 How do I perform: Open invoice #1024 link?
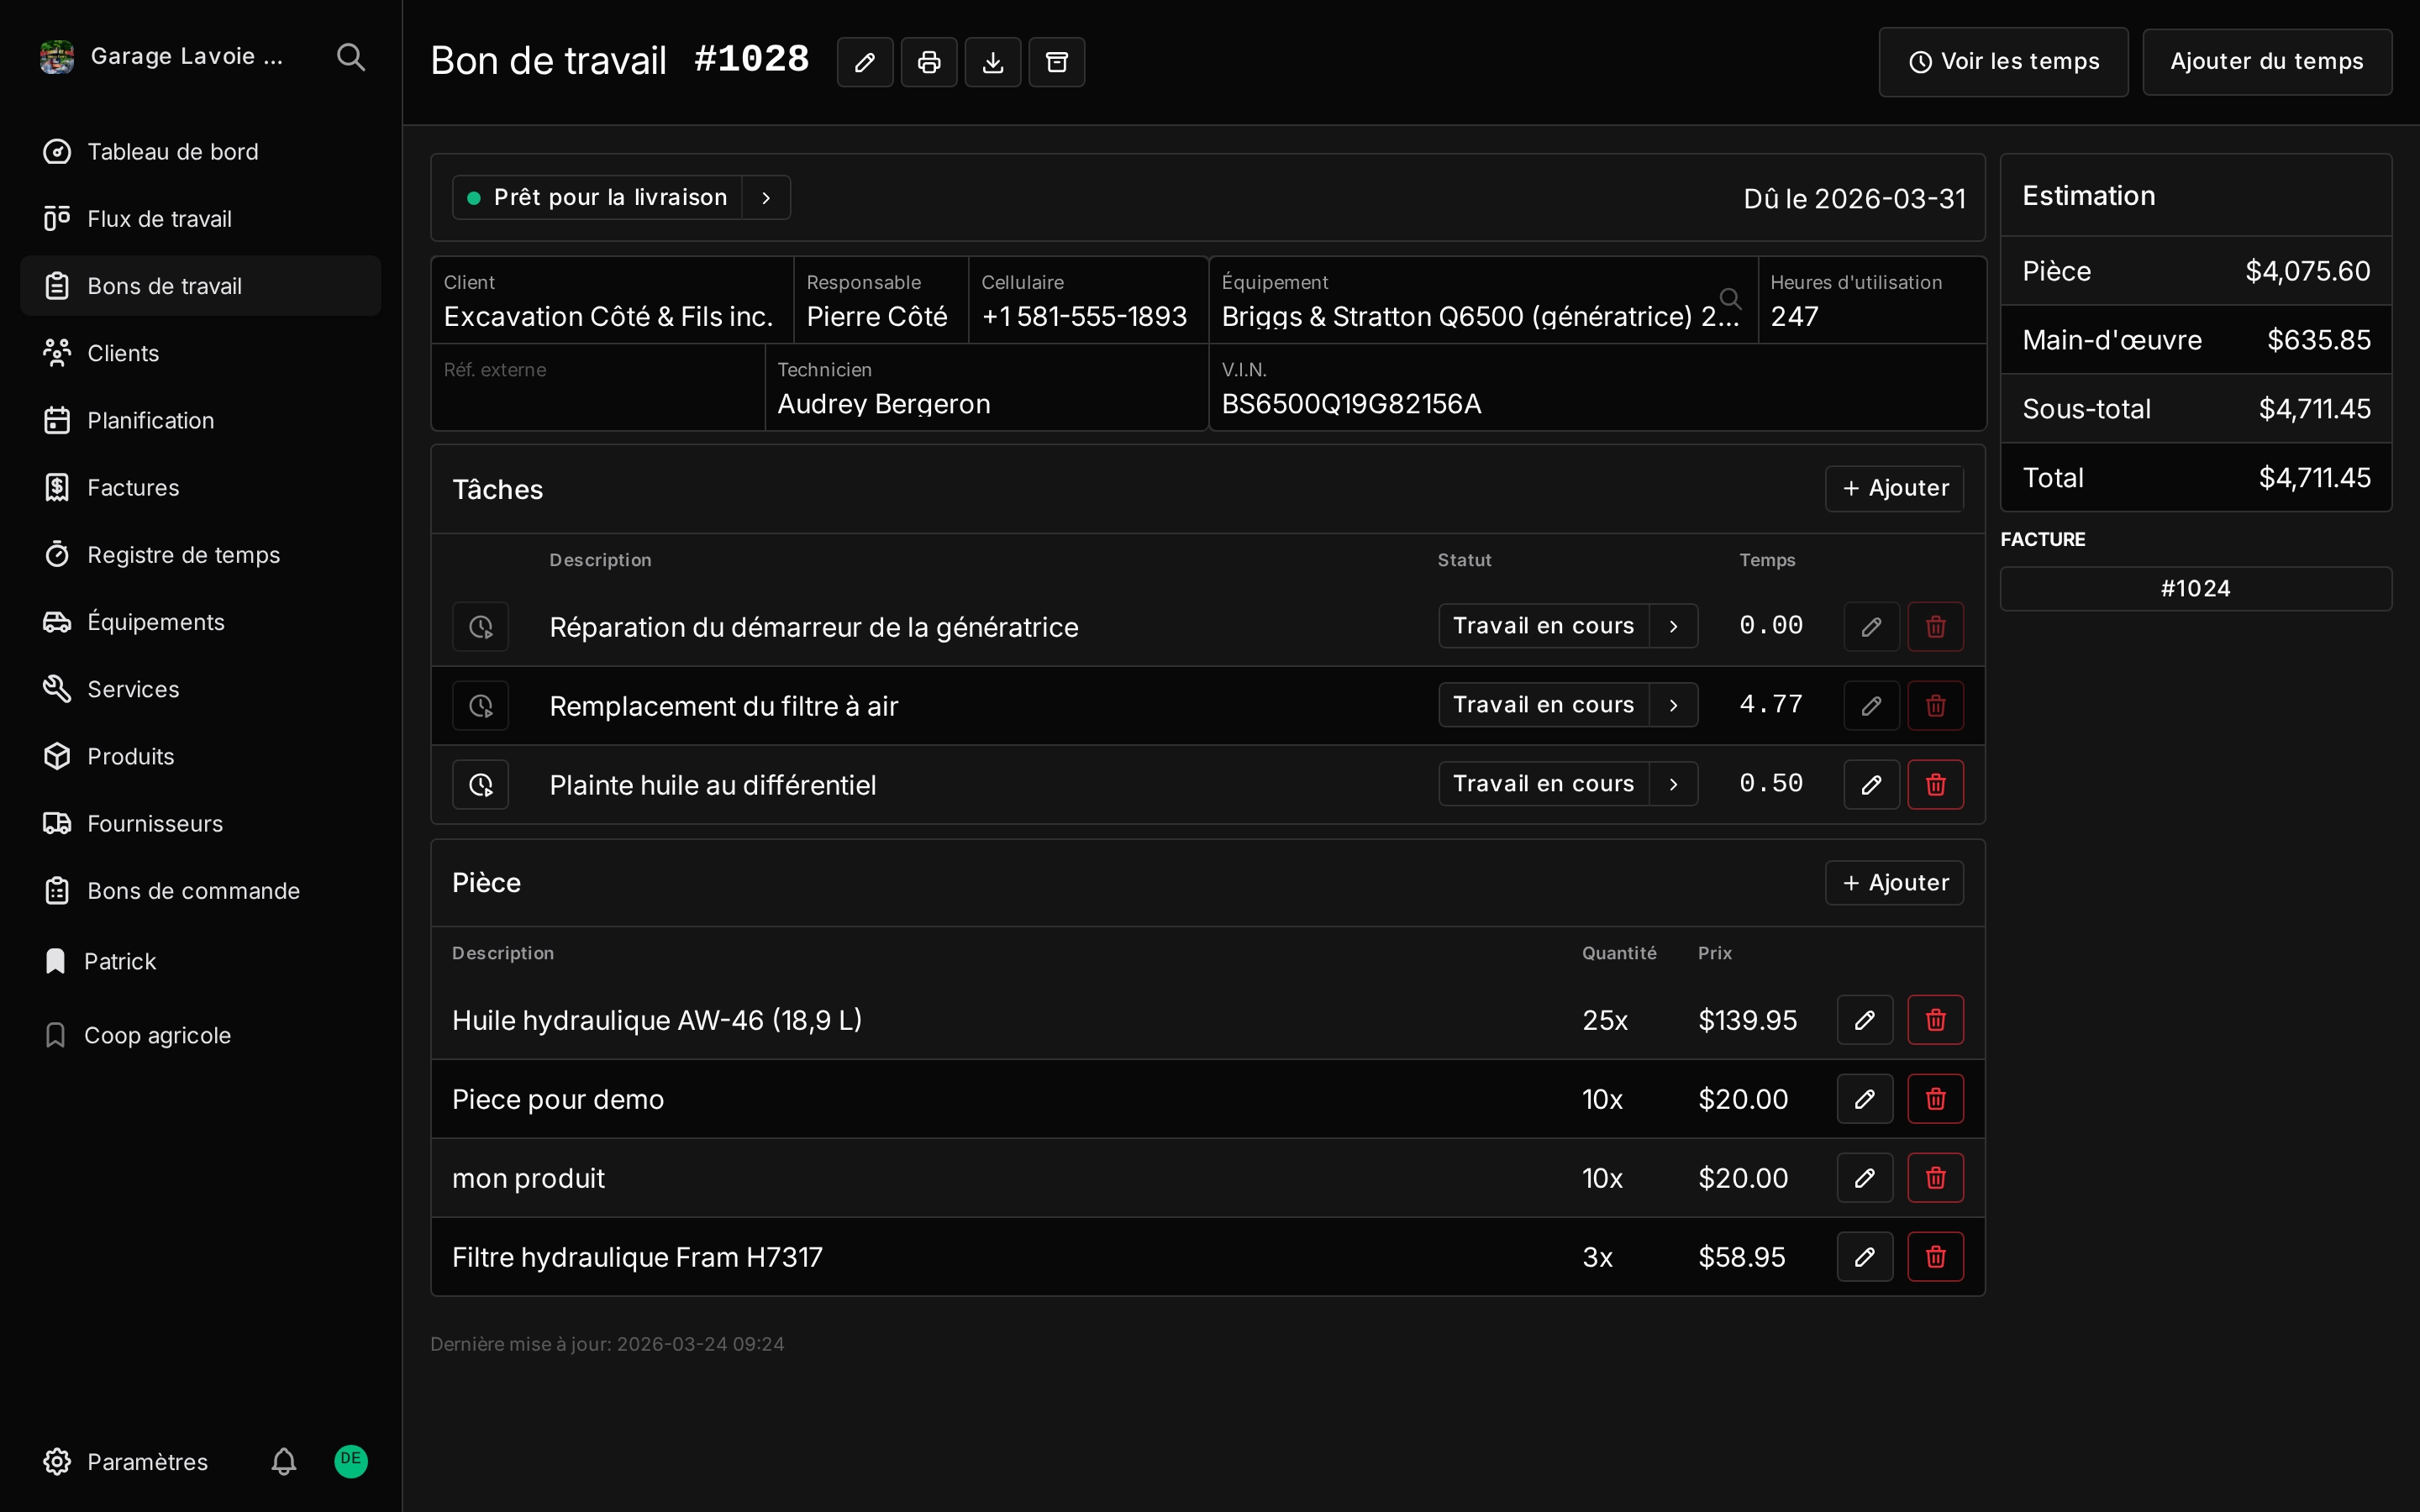click(2195, 588)
